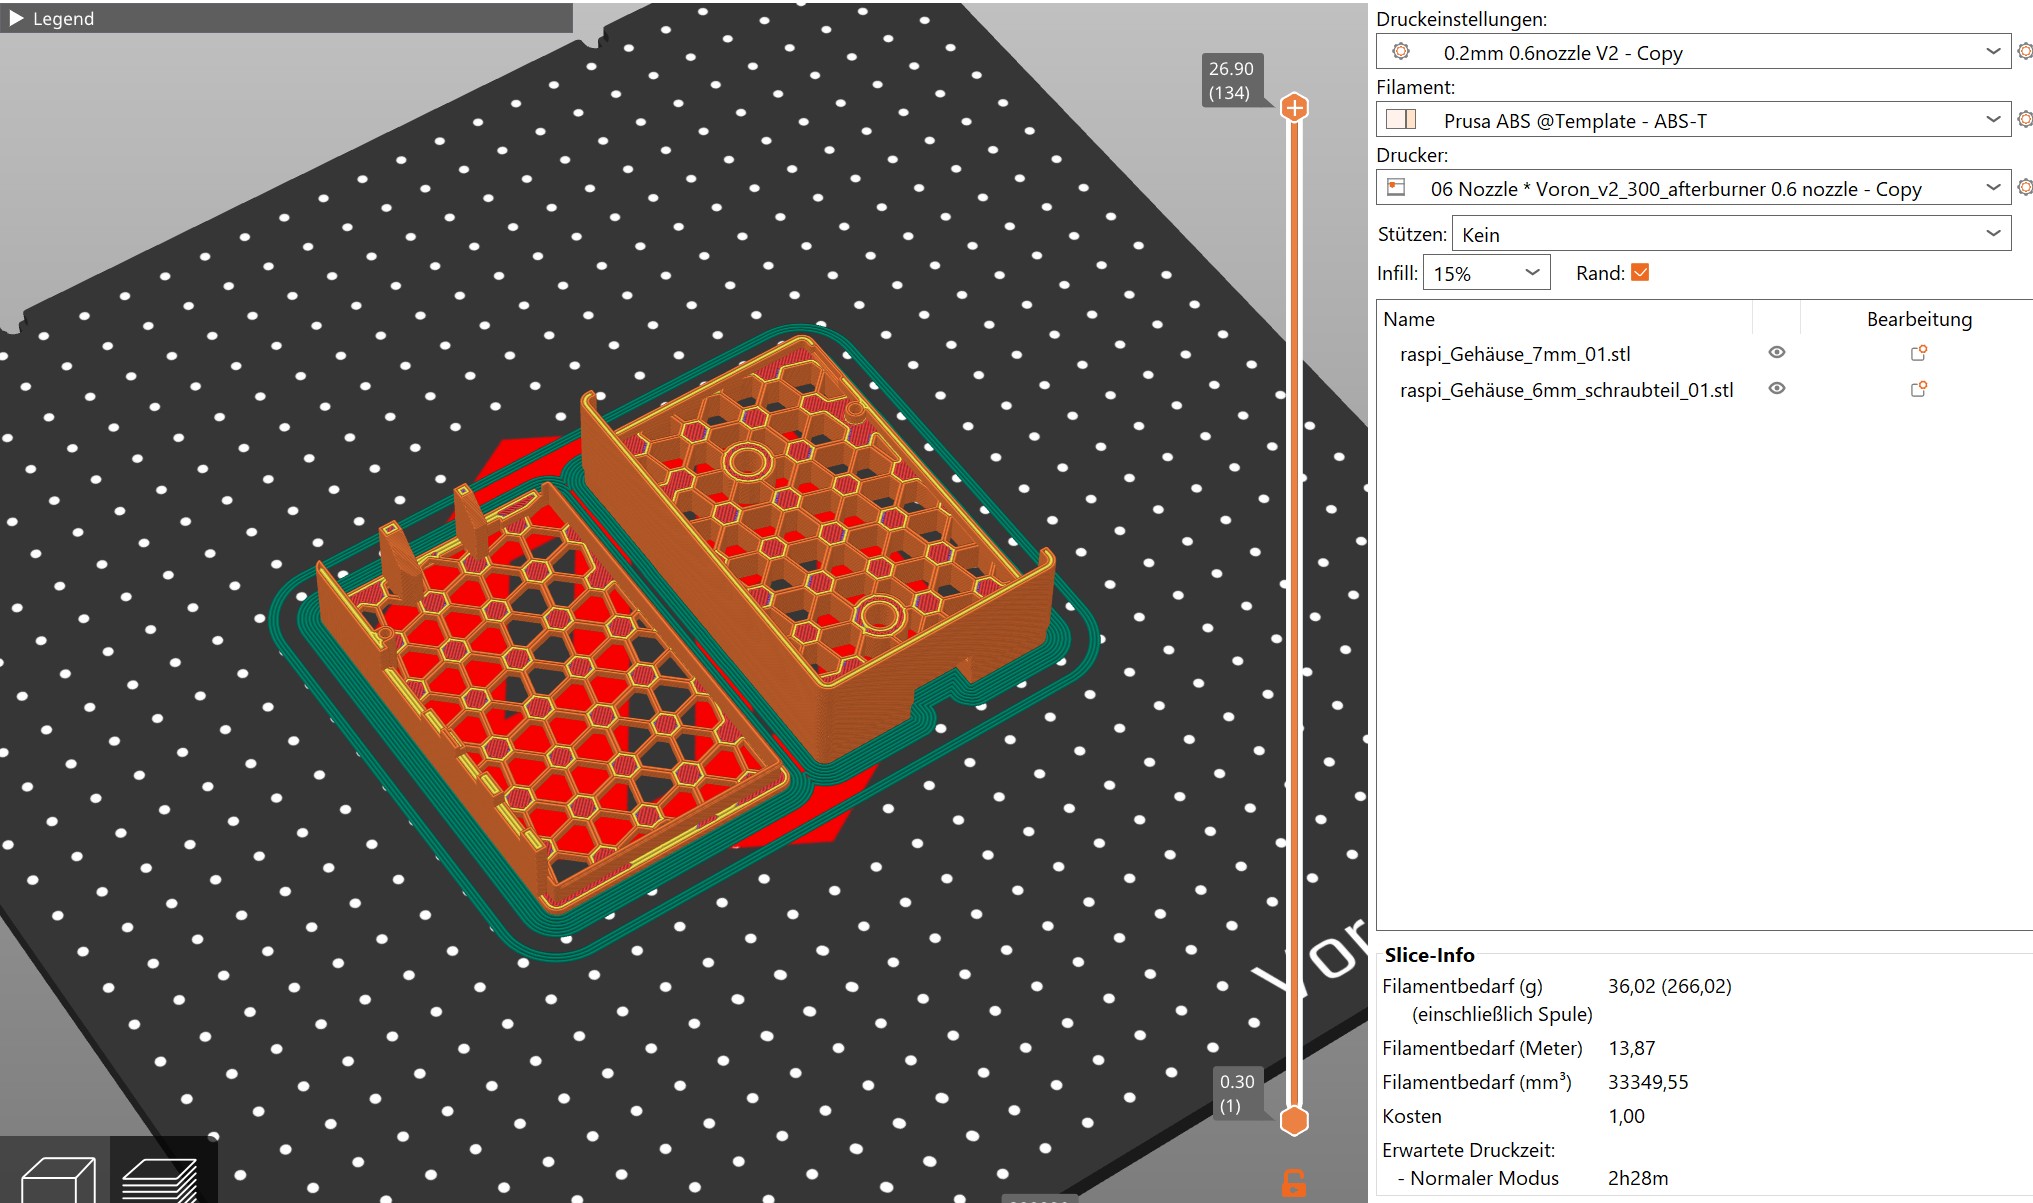Switch to sliced layers preview view
This screenshot has width=2033, height=1203.
click(x=161, y=1177)
